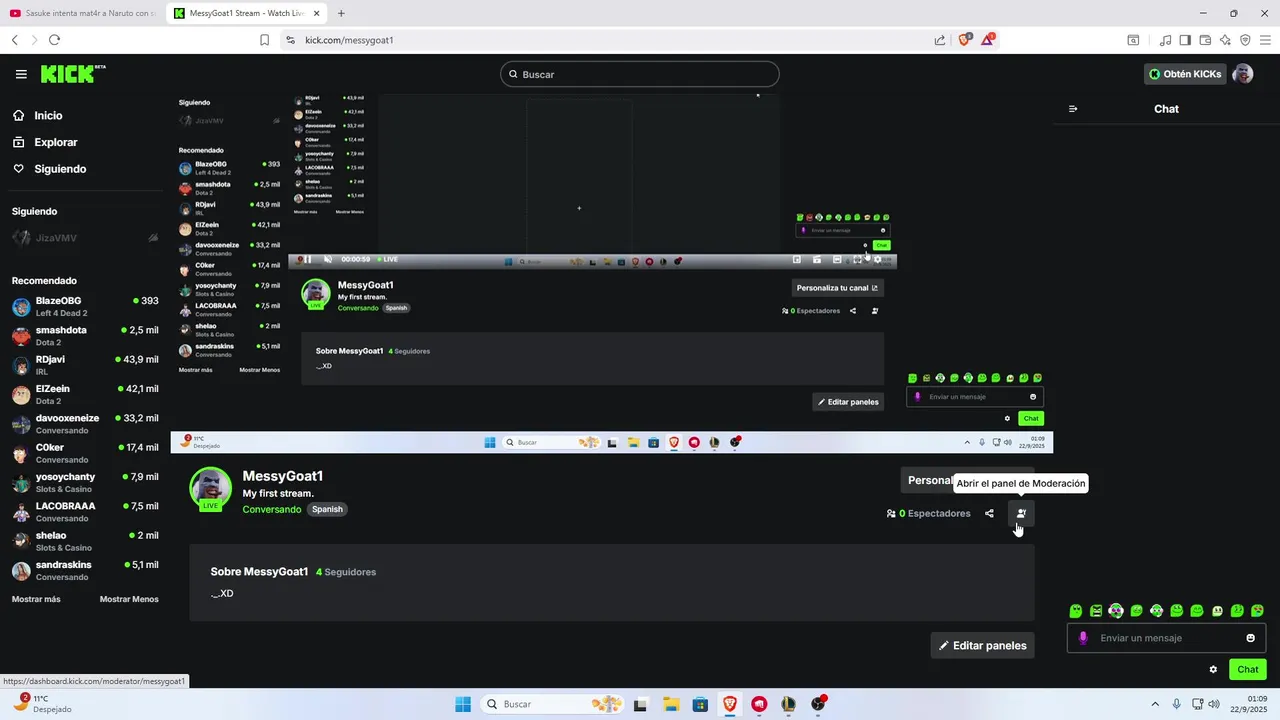Viewport: 1280px width, 720px height.
Task: Open shelao recommended channel
Action: [85, 541]
